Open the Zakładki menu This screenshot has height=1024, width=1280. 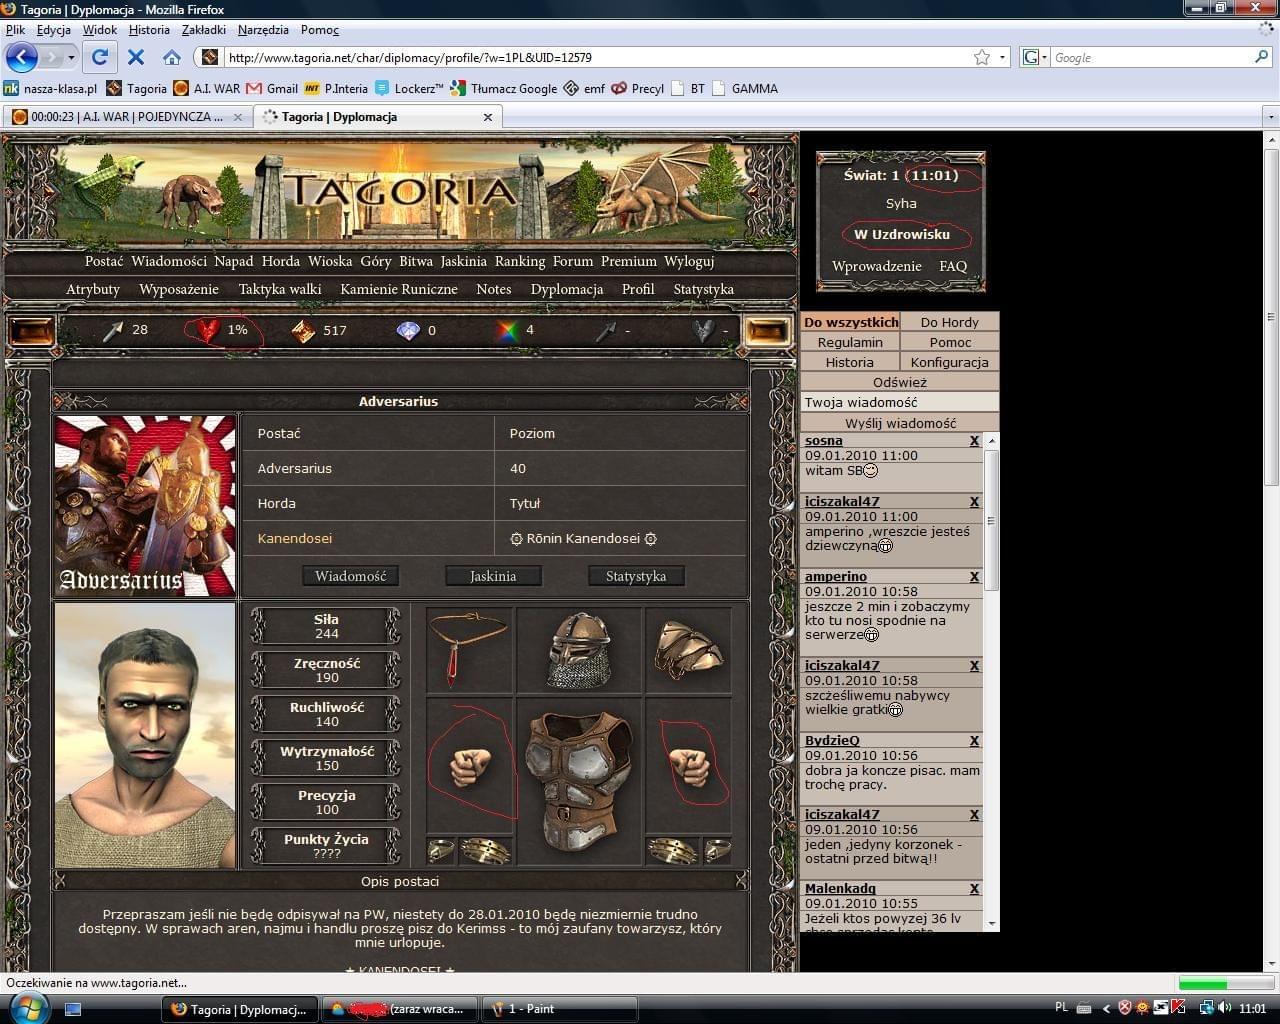point(203,30)
